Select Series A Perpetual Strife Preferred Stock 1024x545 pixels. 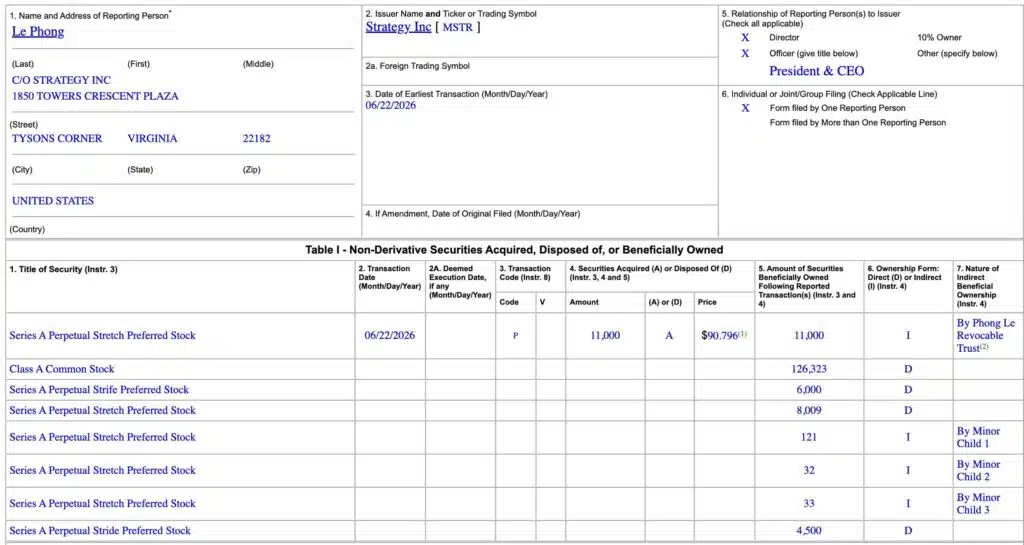click(99, 390)
